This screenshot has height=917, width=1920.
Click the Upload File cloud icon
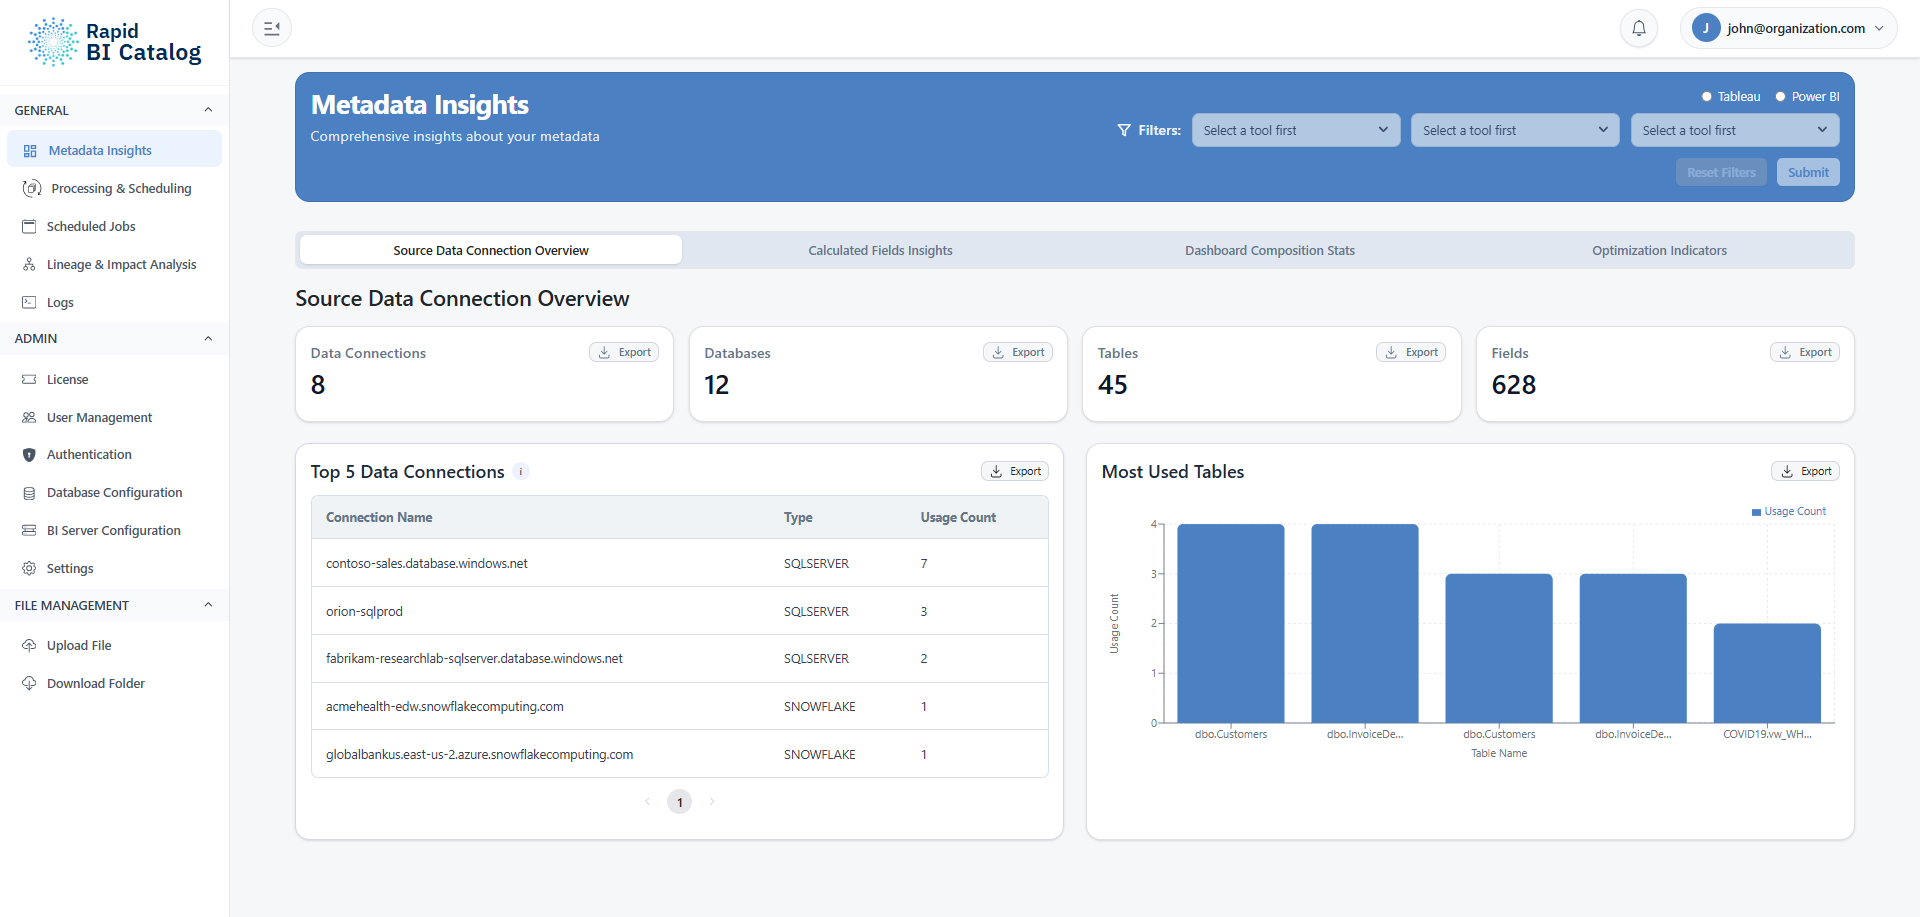click(x=29, y=645)
